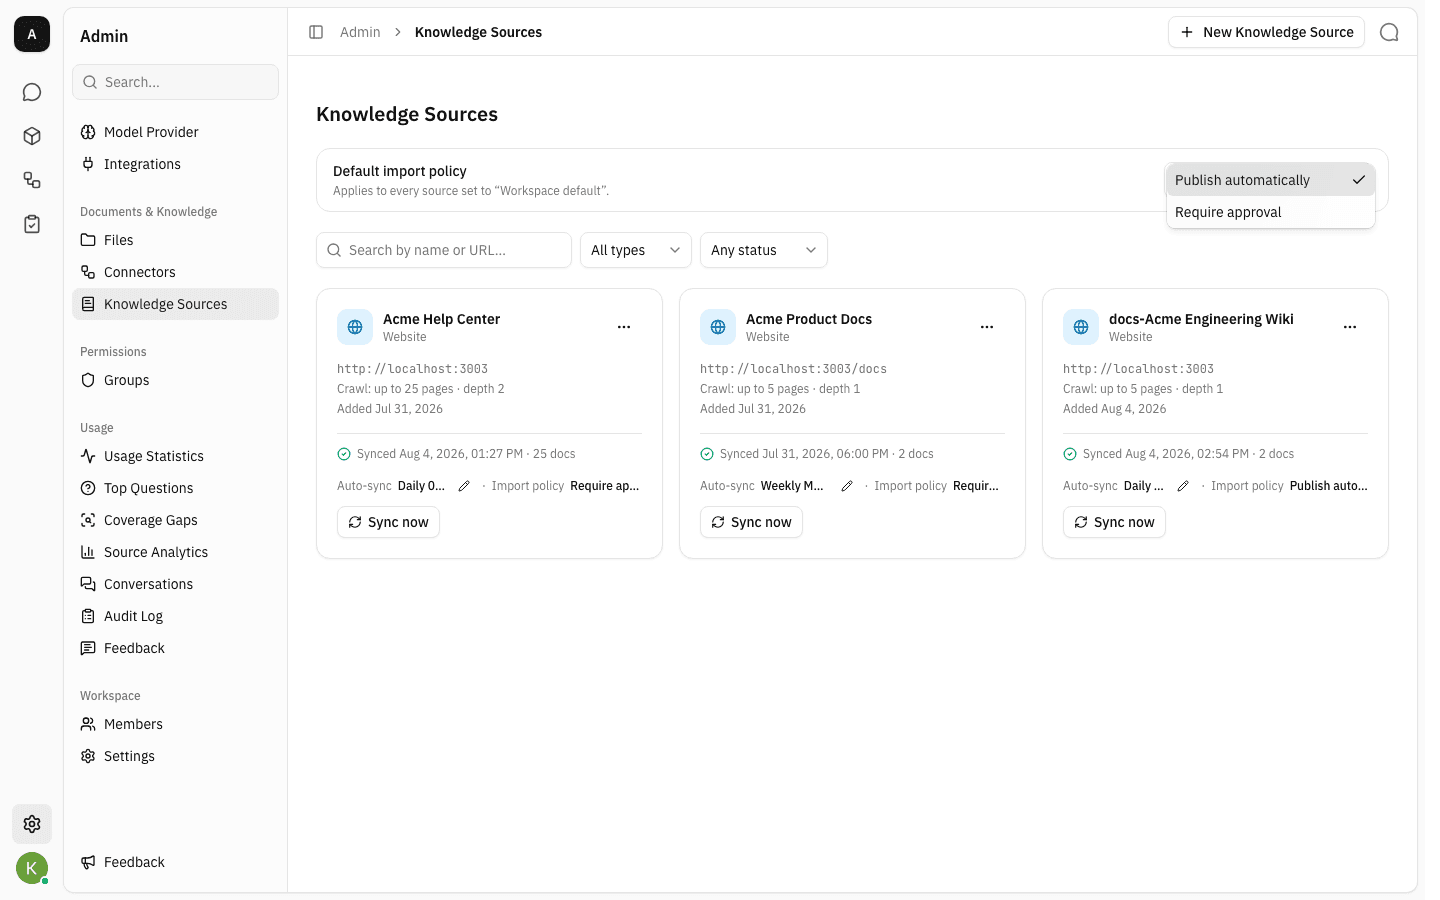Open workspace Settings
The image size is (1440, 900).
[175, 756]
